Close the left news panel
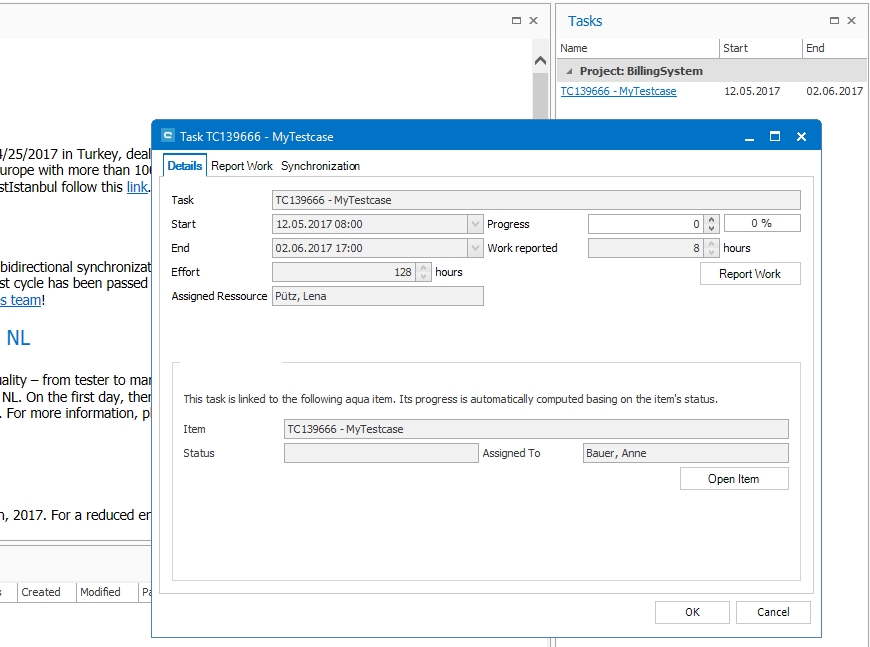Viewport: 870px width, 647px height. tap(534, 20)
